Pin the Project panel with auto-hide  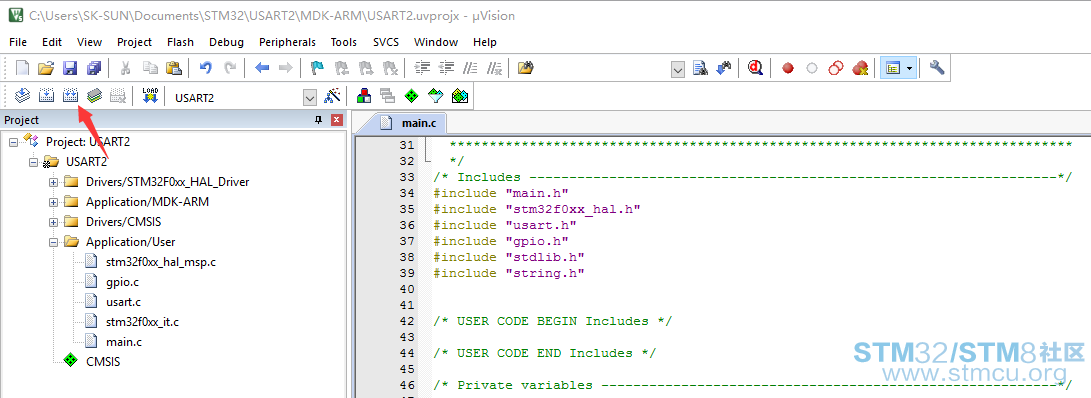click(x=319, y=120)
